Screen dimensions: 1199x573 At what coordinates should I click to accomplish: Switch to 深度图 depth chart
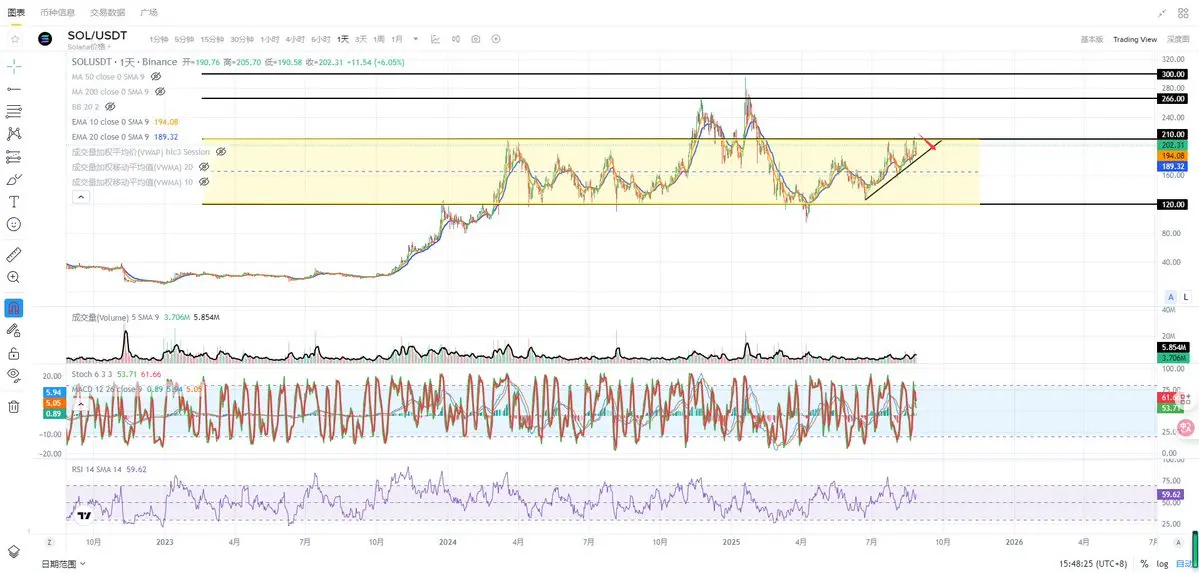1178,39
